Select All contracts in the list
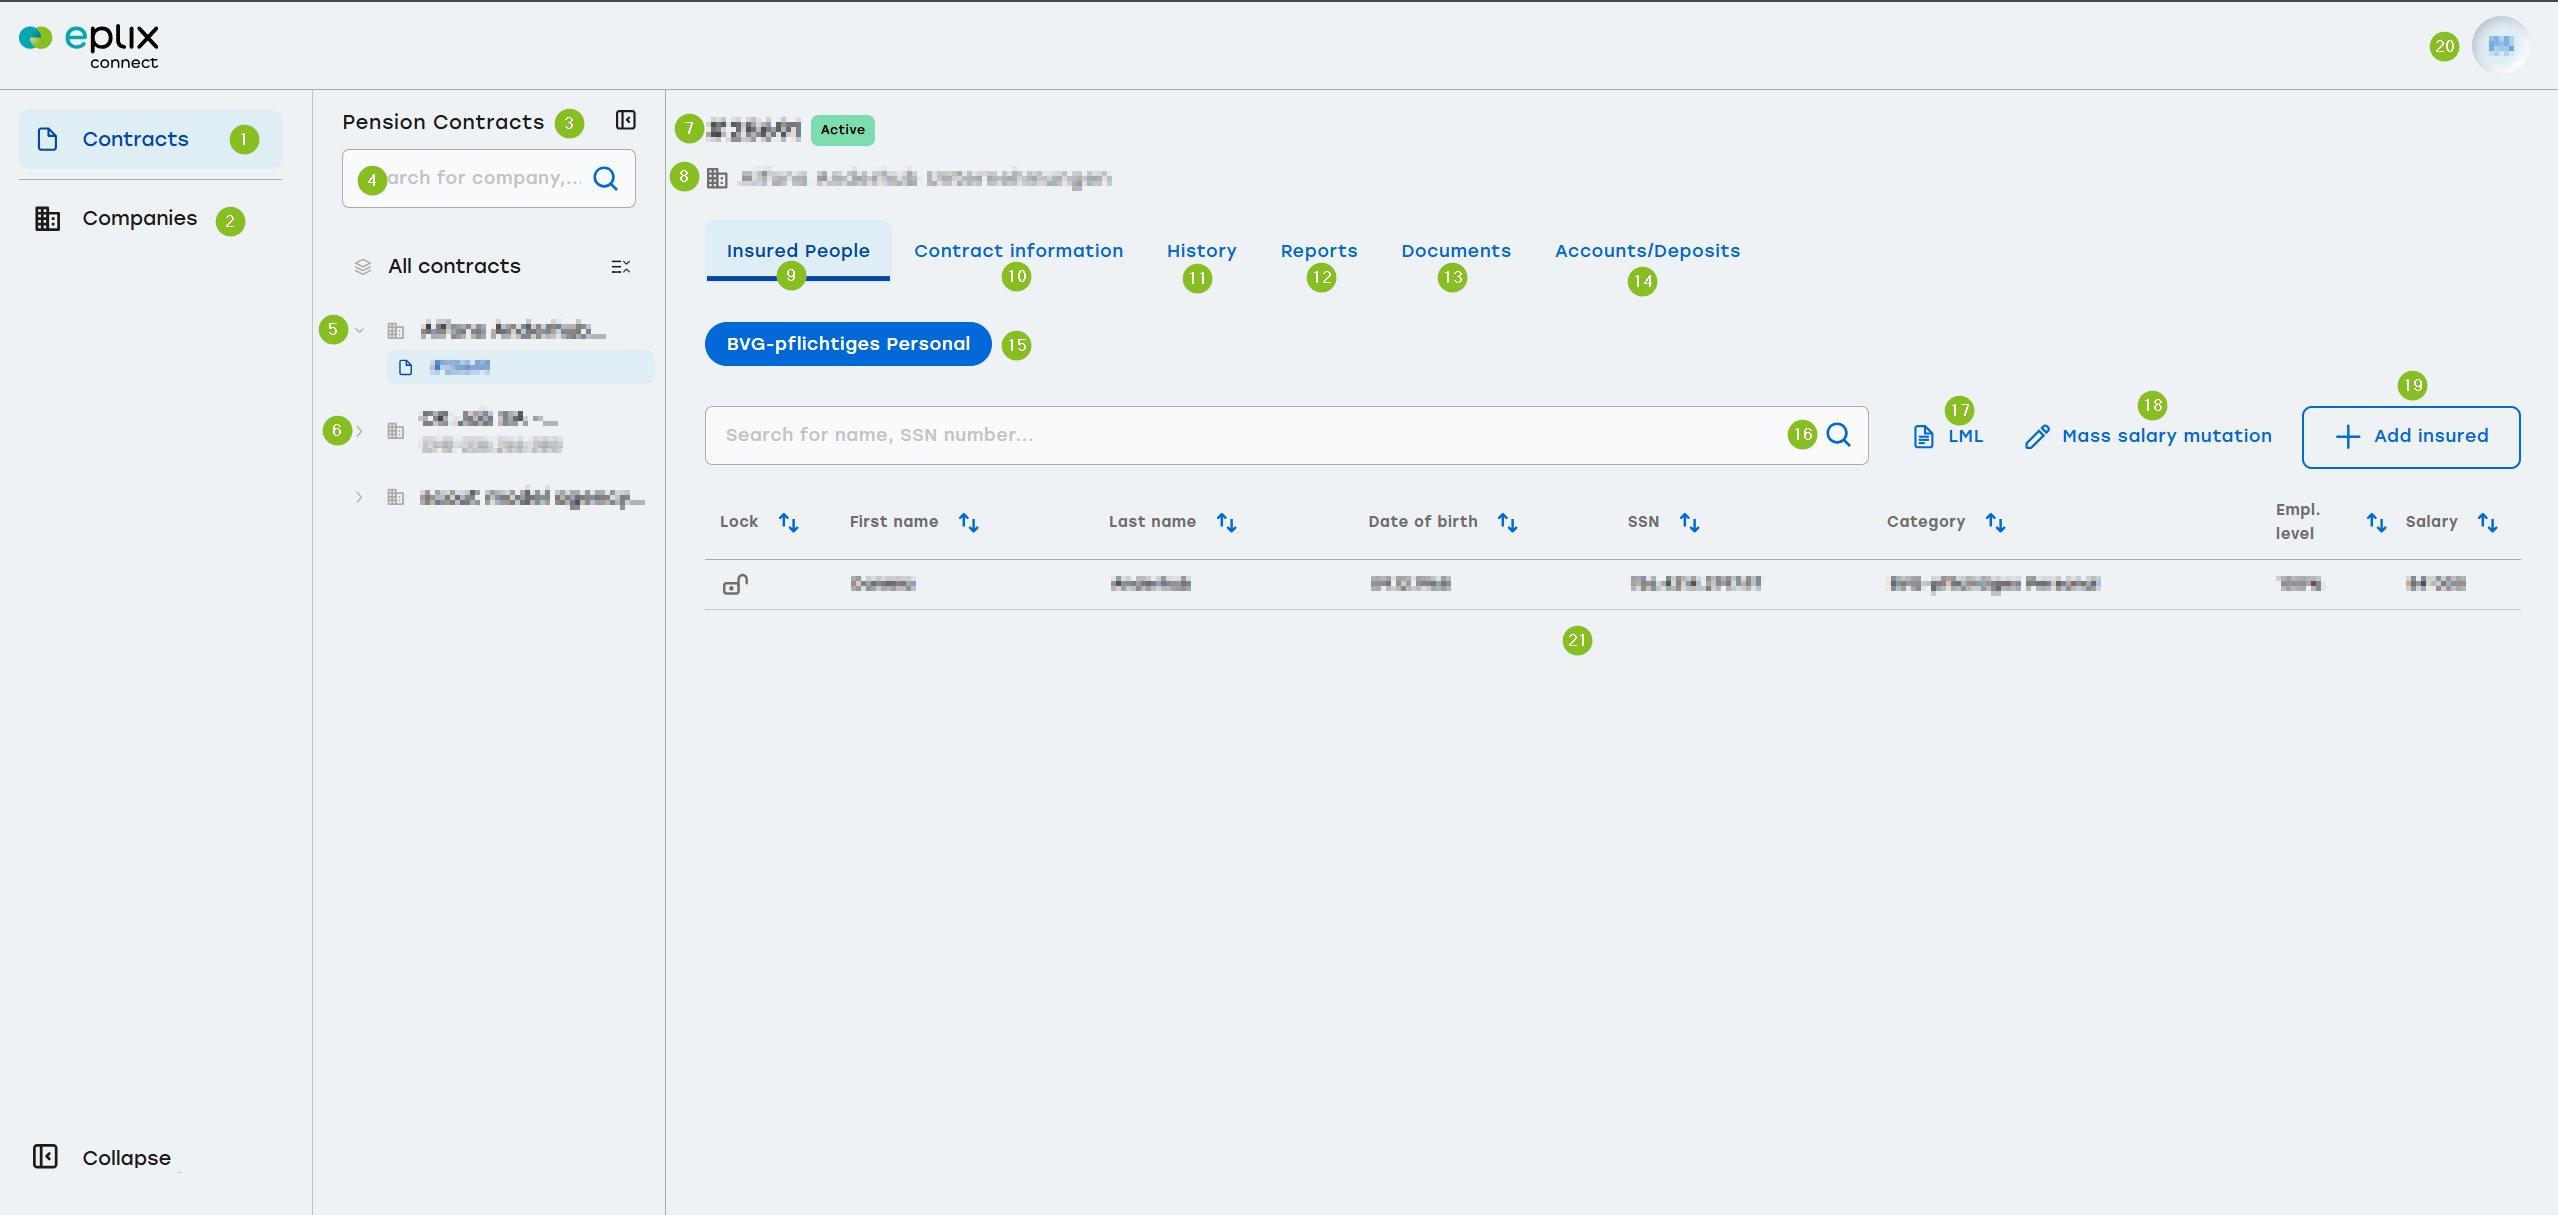This screenshot has width=2558, height=1215. pyautogui.click(x=454, y=266)
